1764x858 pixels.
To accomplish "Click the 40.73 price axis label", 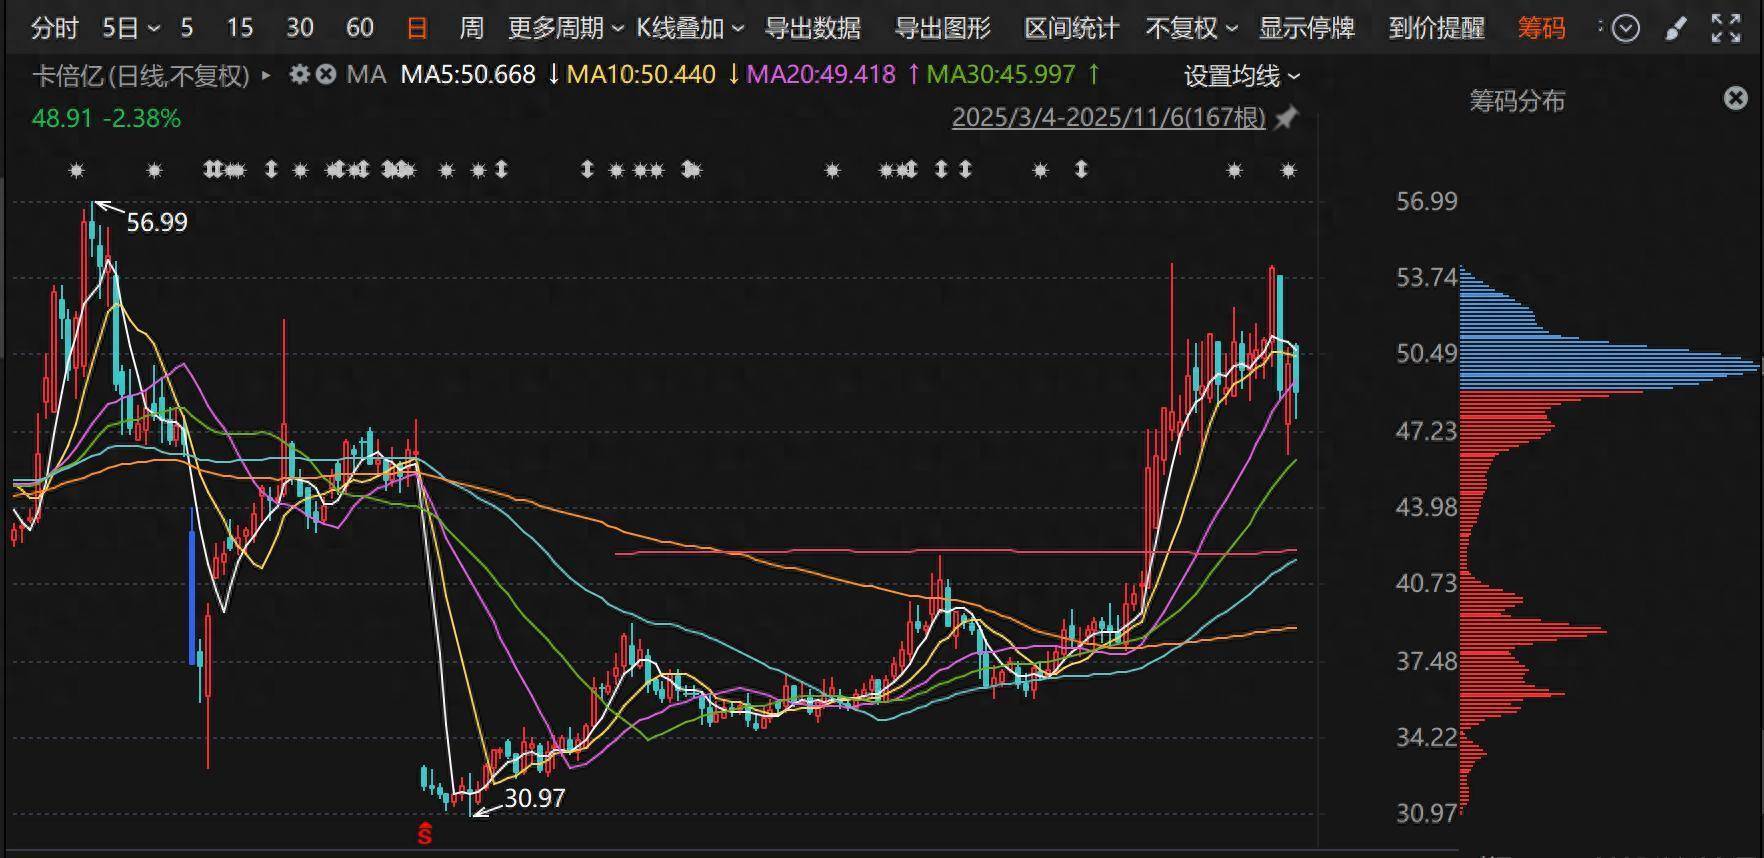I will point(1426,583).
